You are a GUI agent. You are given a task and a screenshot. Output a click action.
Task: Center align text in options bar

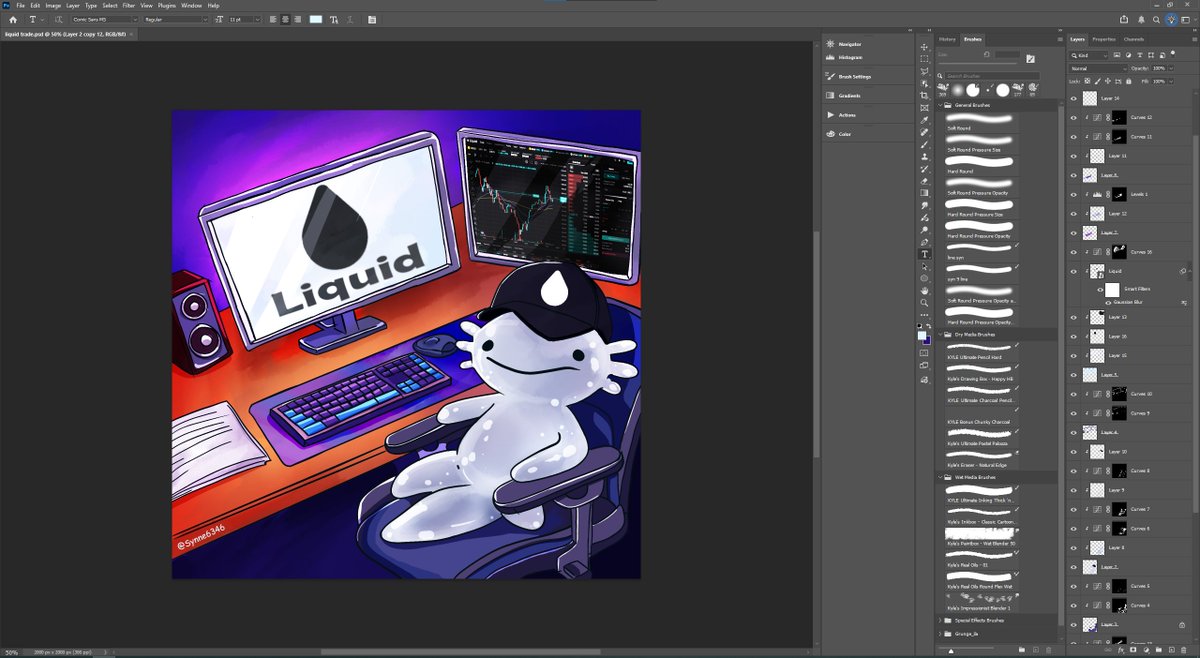[286, 19]
